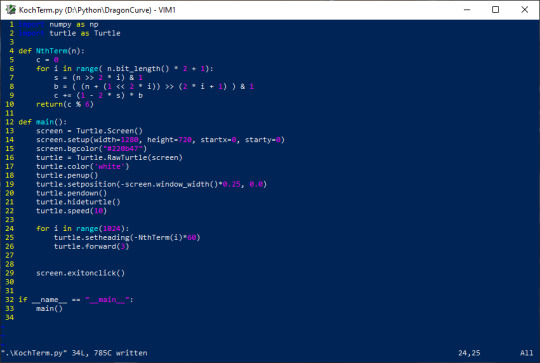Place cursor on the 'n.bit_length()' for loop line
Image resolution: width=540 pixels, height=363 pixels.
pyautogui.click(x=125, y=69)
